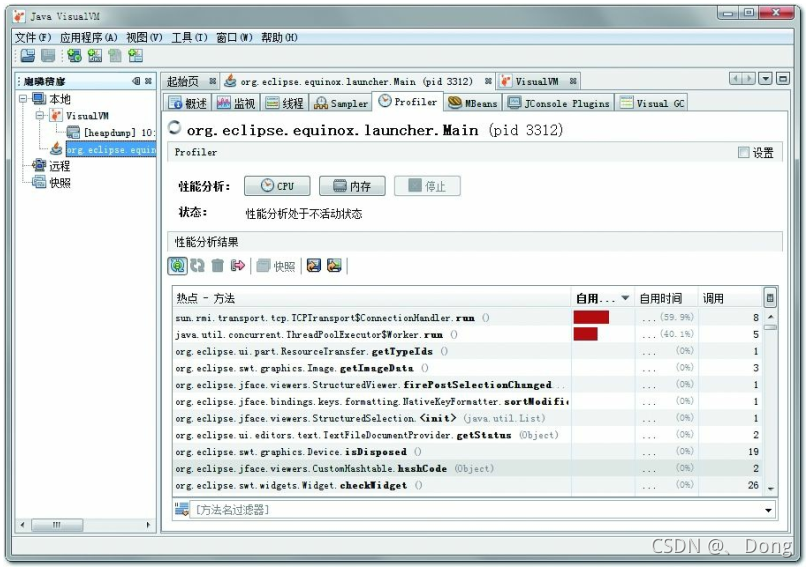Click sort arrow on 自用 column
The image size is (807, 567).
pyautogui.click(x=625, y=298)
